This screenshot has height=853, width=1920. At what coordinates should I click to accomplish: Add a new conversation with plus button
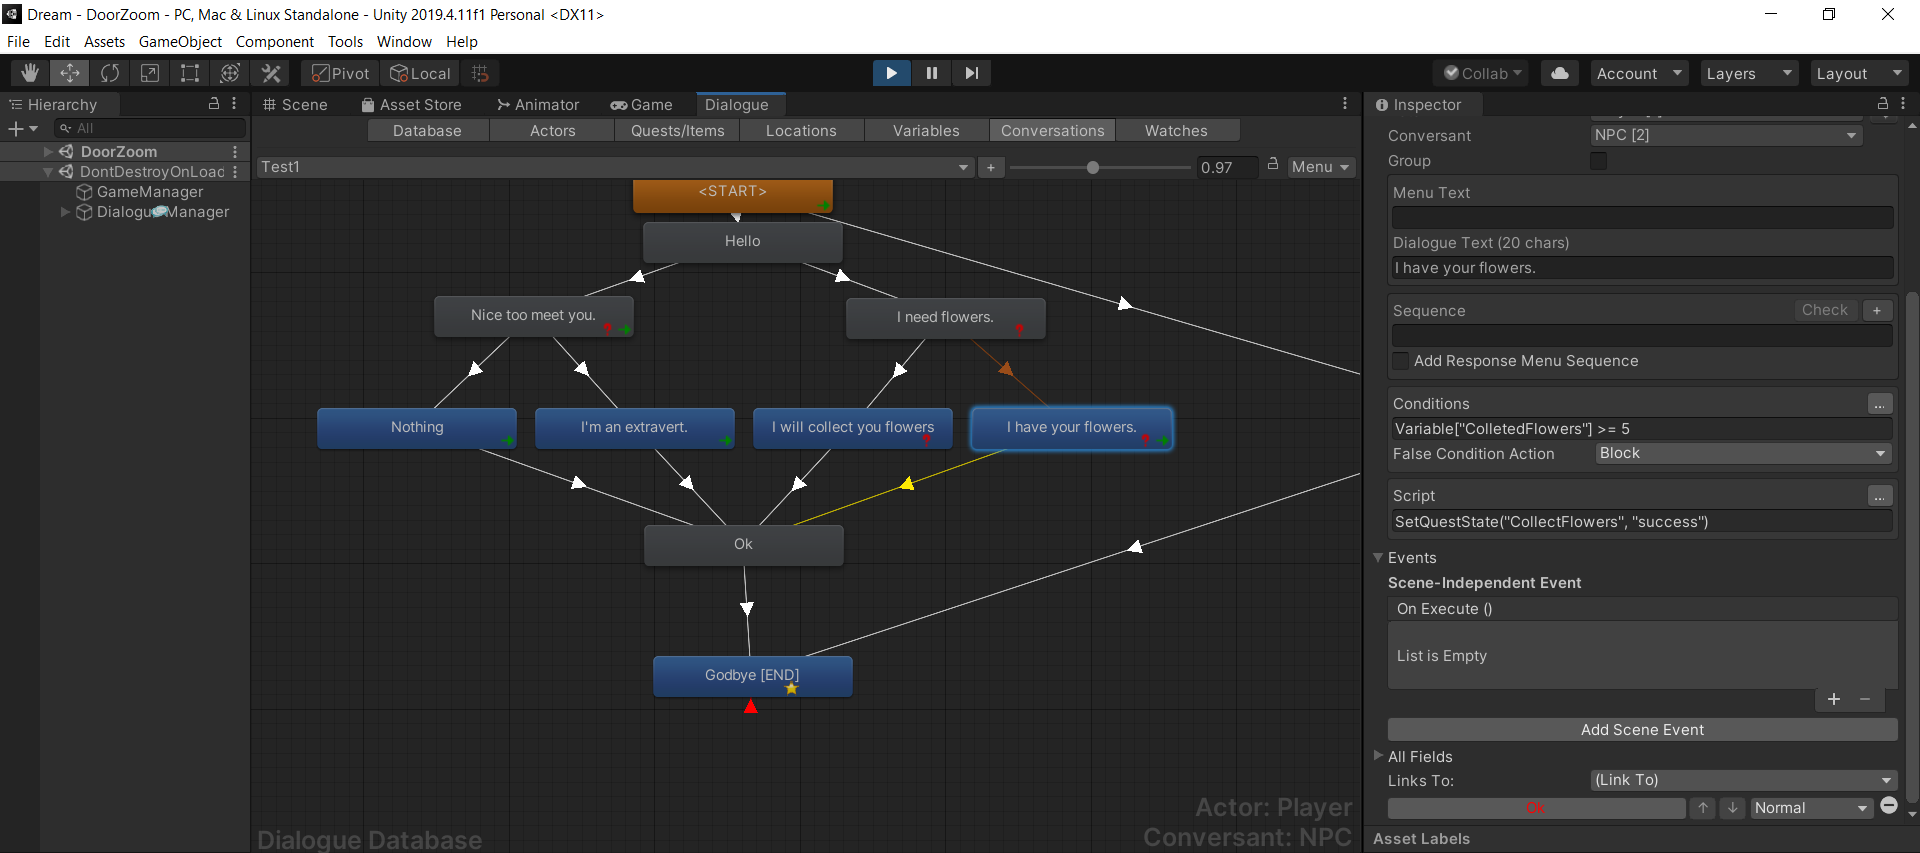pos(990,167)
